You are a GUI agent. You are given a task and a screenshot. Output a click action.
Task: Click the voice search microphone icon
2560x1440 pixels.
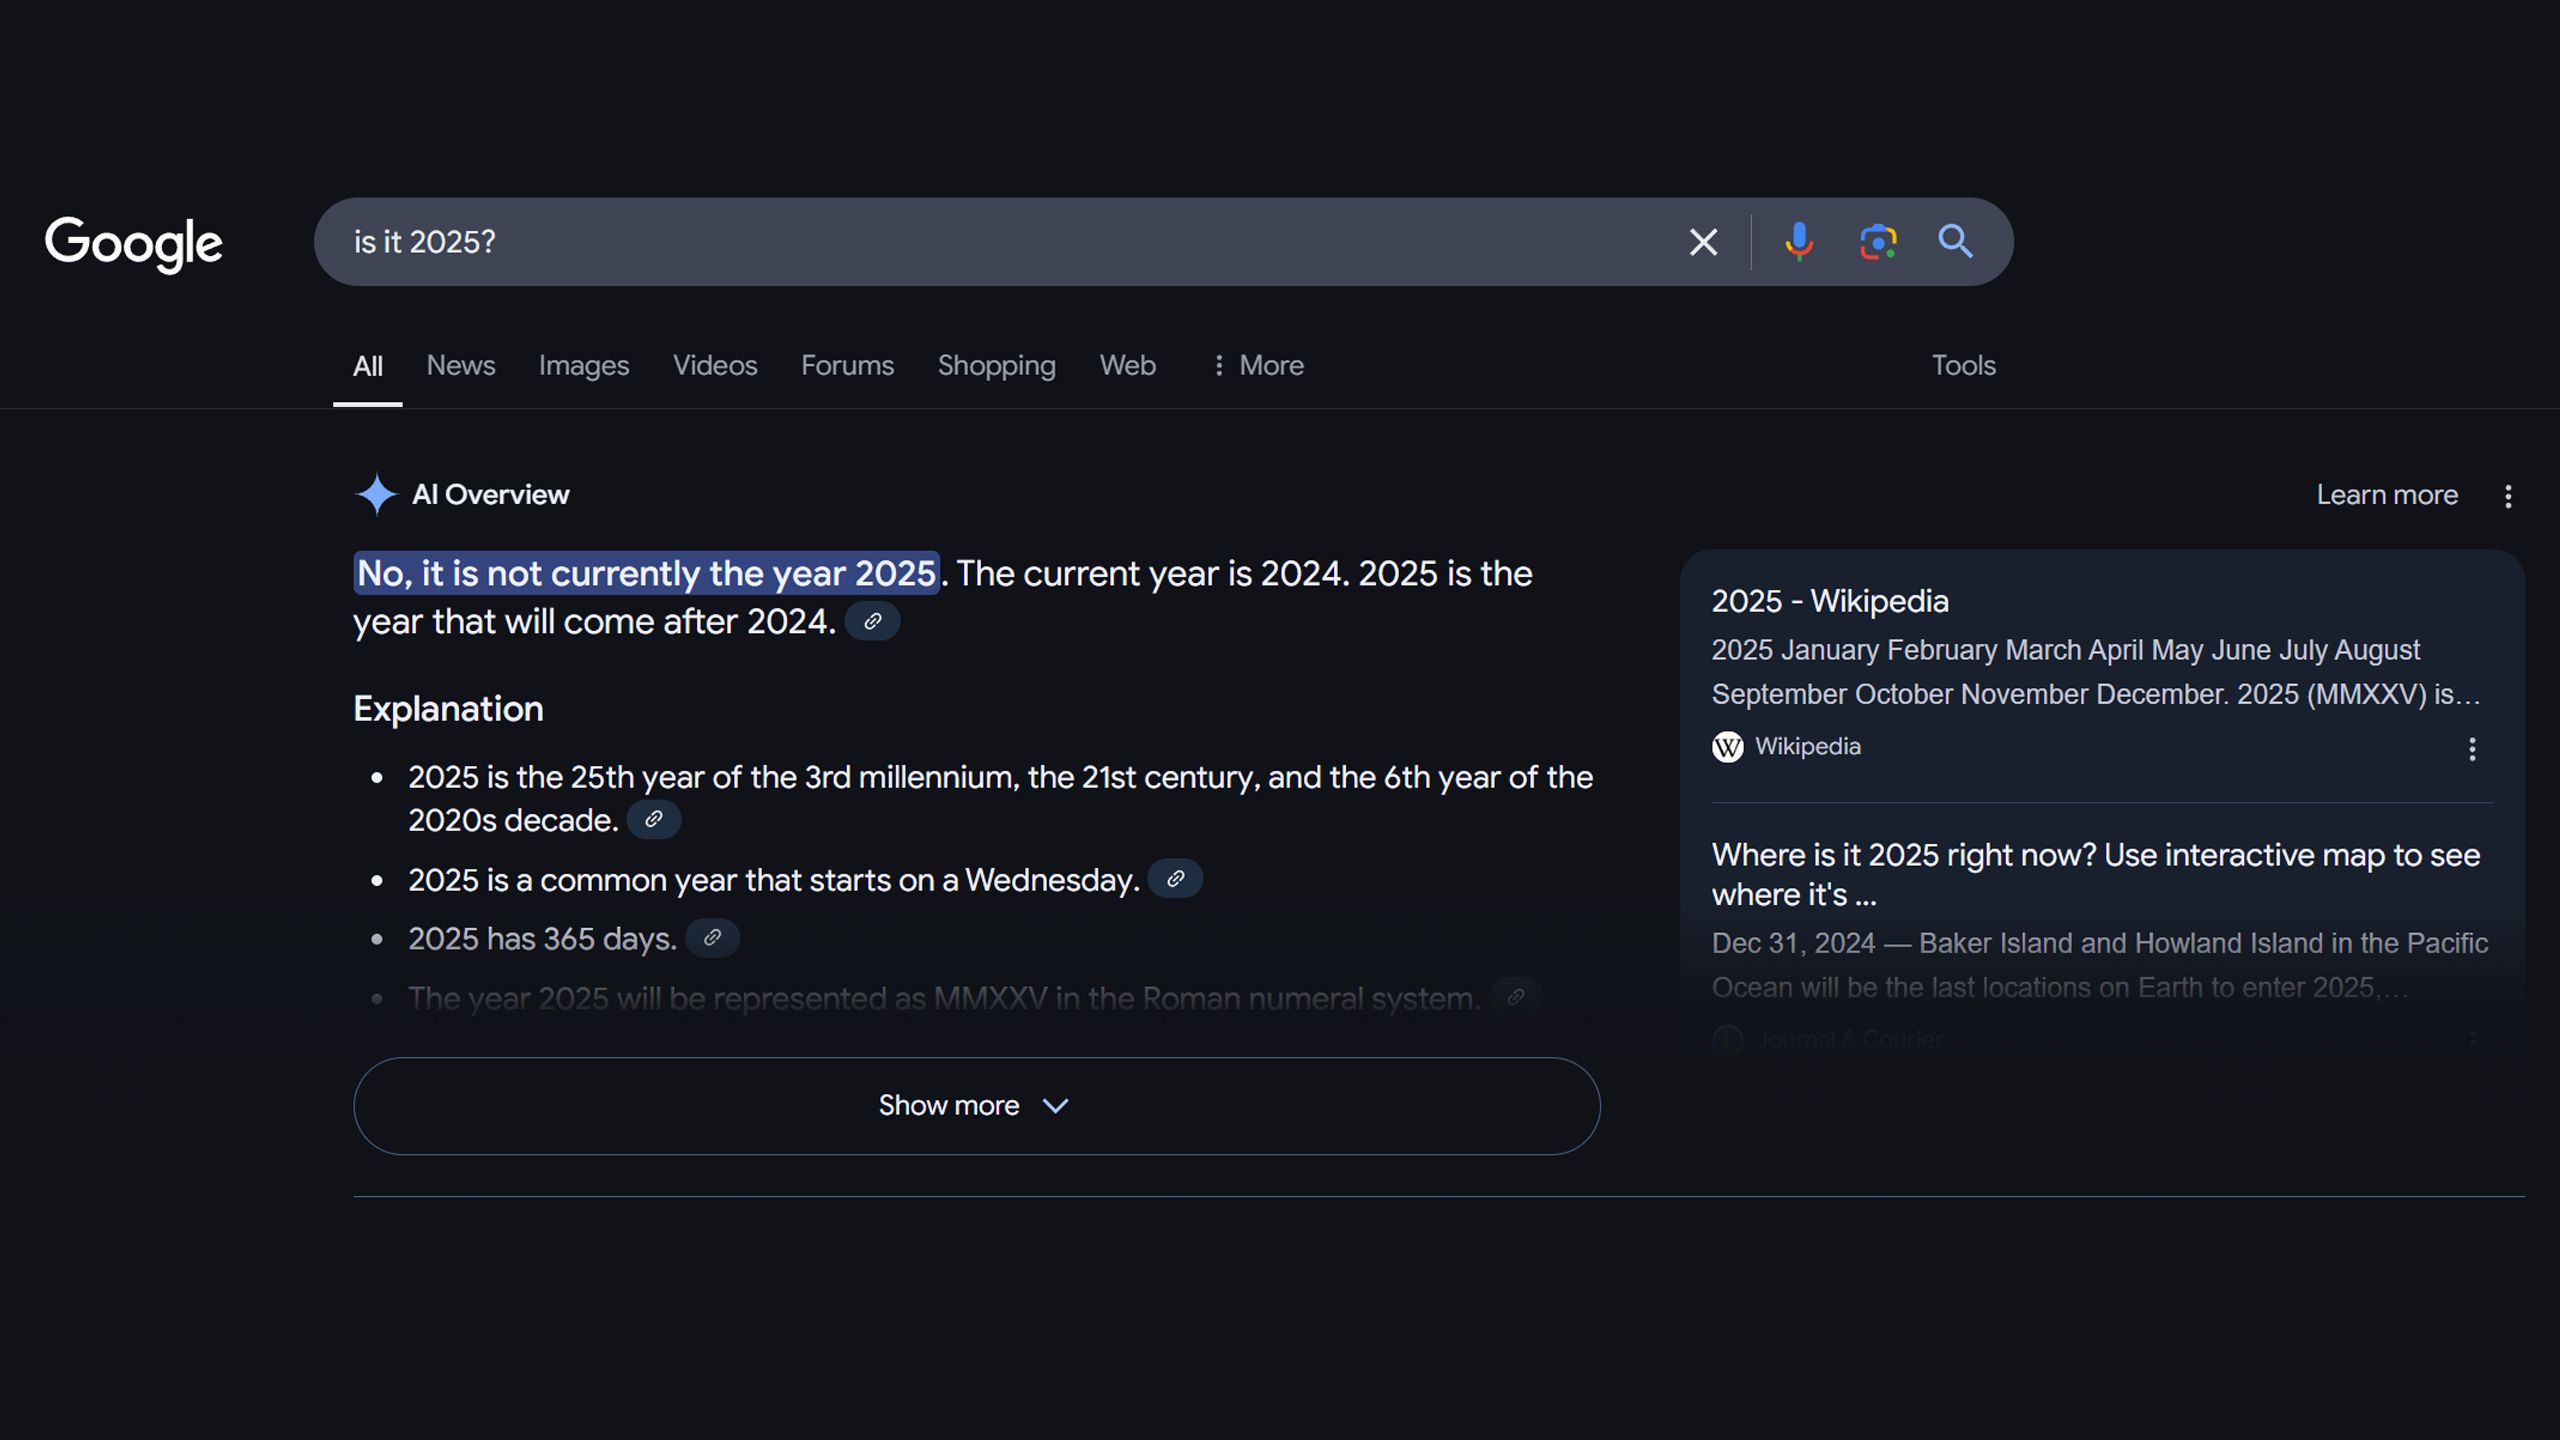pyautogui.click(x=1799, y=241)
